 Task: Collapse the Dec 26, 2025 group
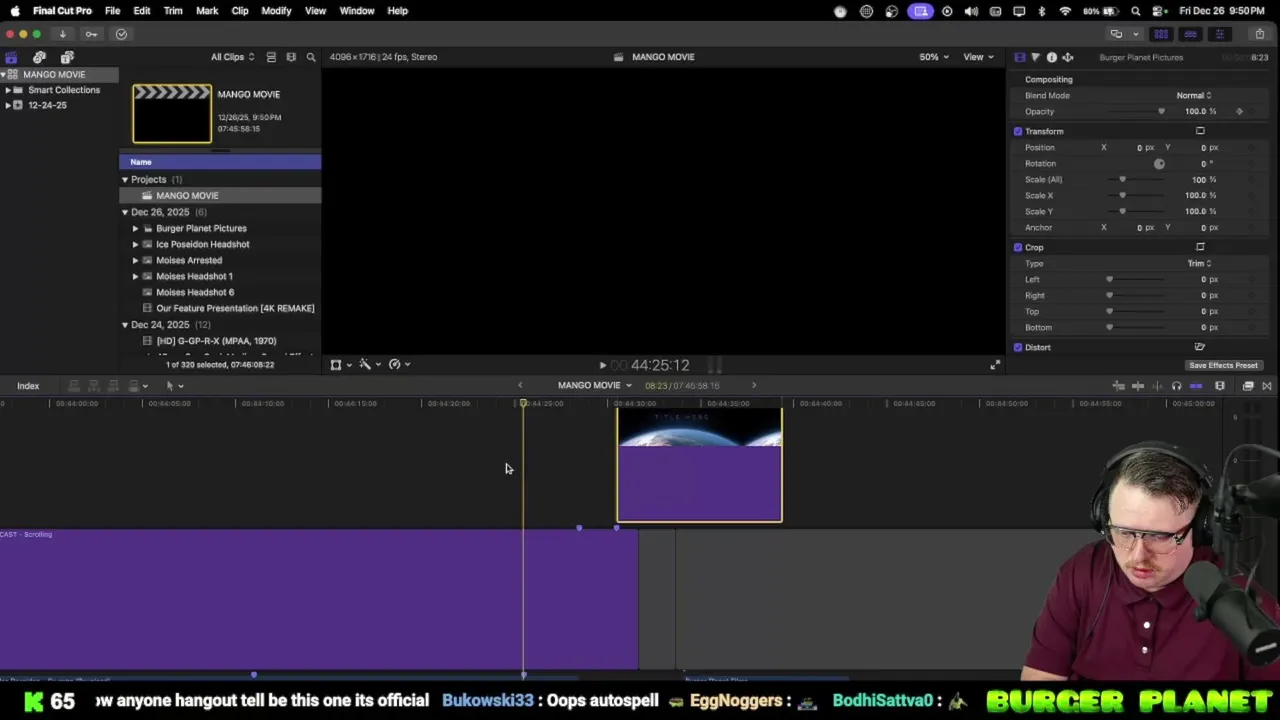[x=125, y=212]
